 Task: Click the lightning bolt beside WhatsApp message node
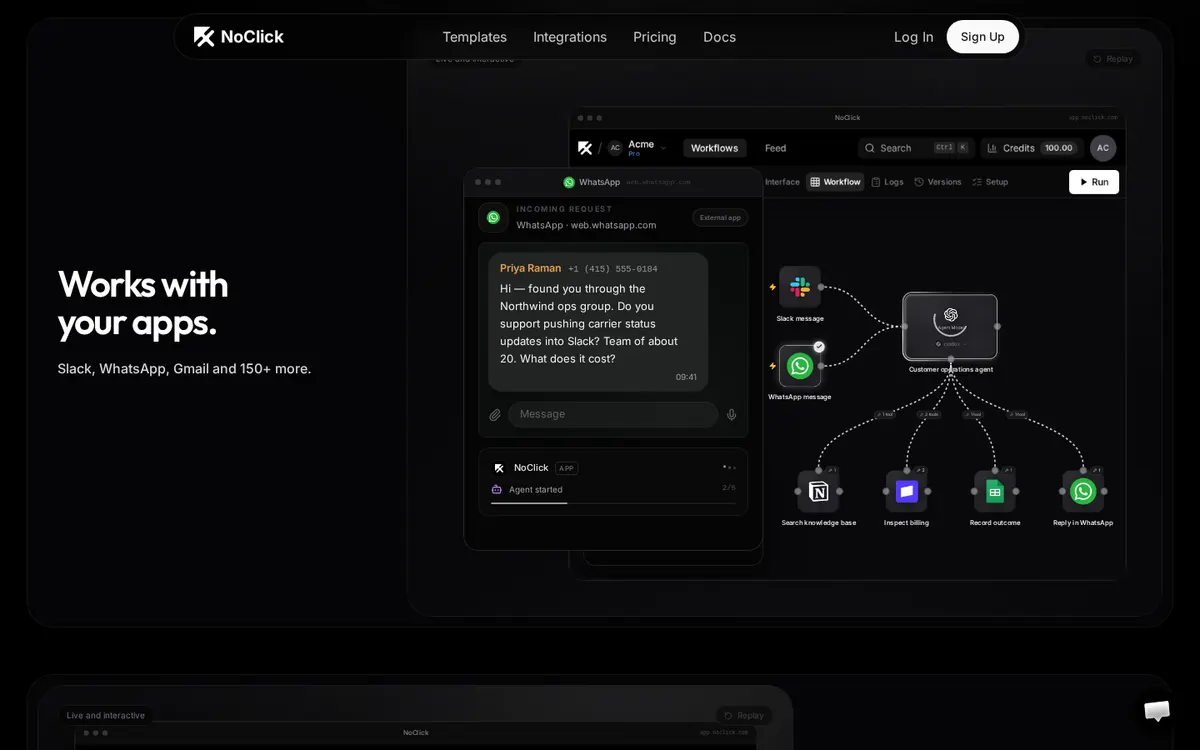(x=772, y=366)
